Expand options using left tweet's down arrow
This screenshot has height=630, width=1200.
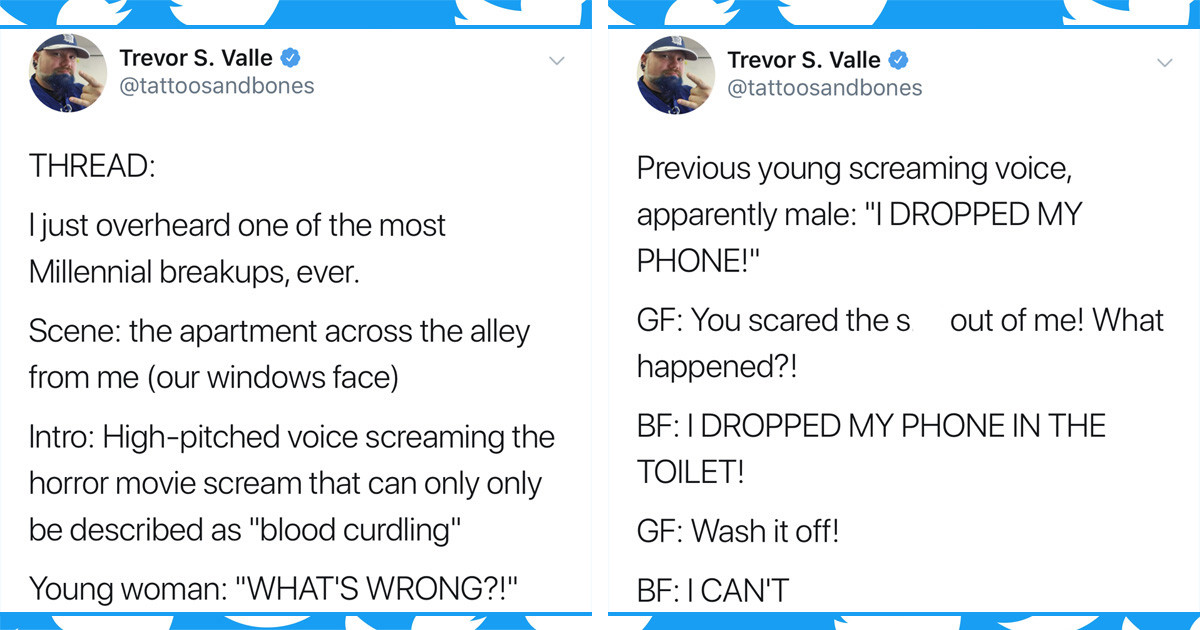pos(557,60)
